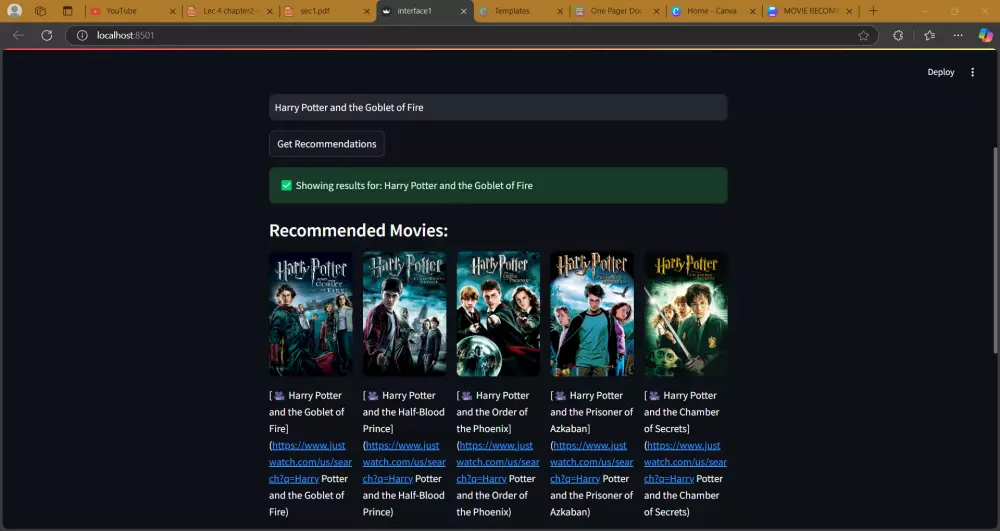Open JustWatch link under Prisoner of Azkaban
This screenshot has width=1000, height=531.
pyautogui.click(x=592, y=462)
